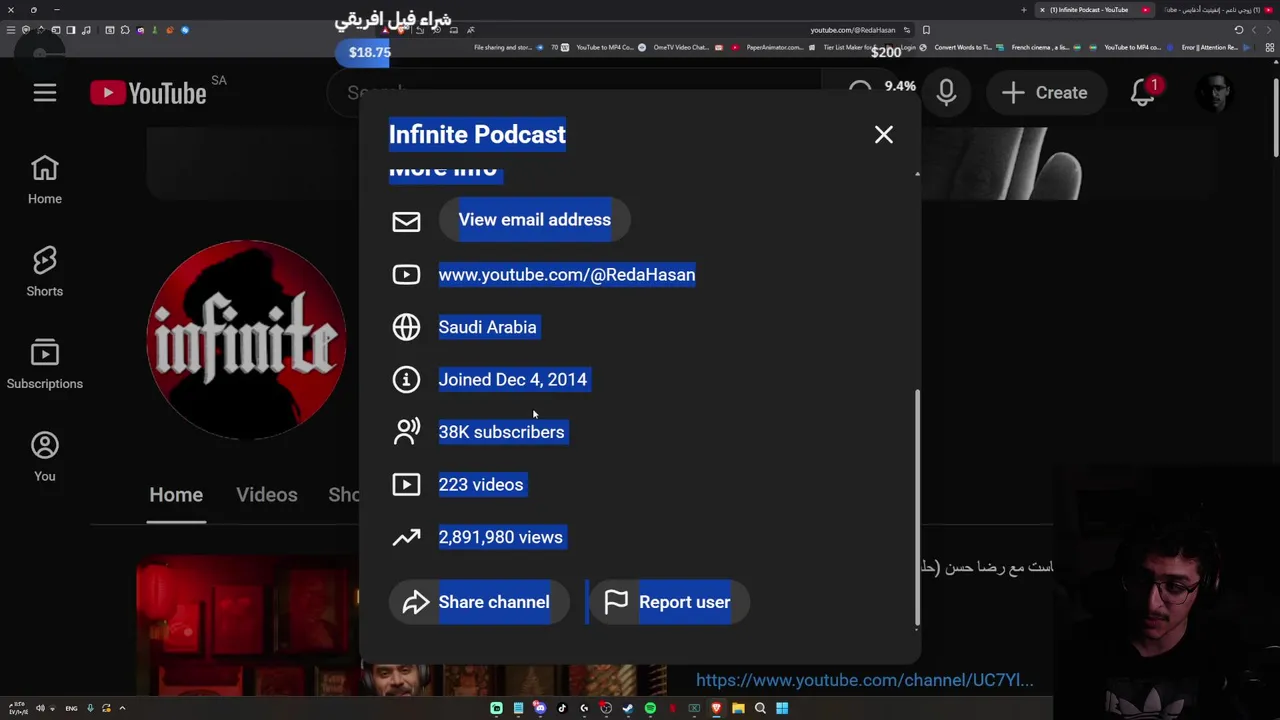Click the envelope email icon
This screenshot has width=1280, height=720.
[406, 221]
